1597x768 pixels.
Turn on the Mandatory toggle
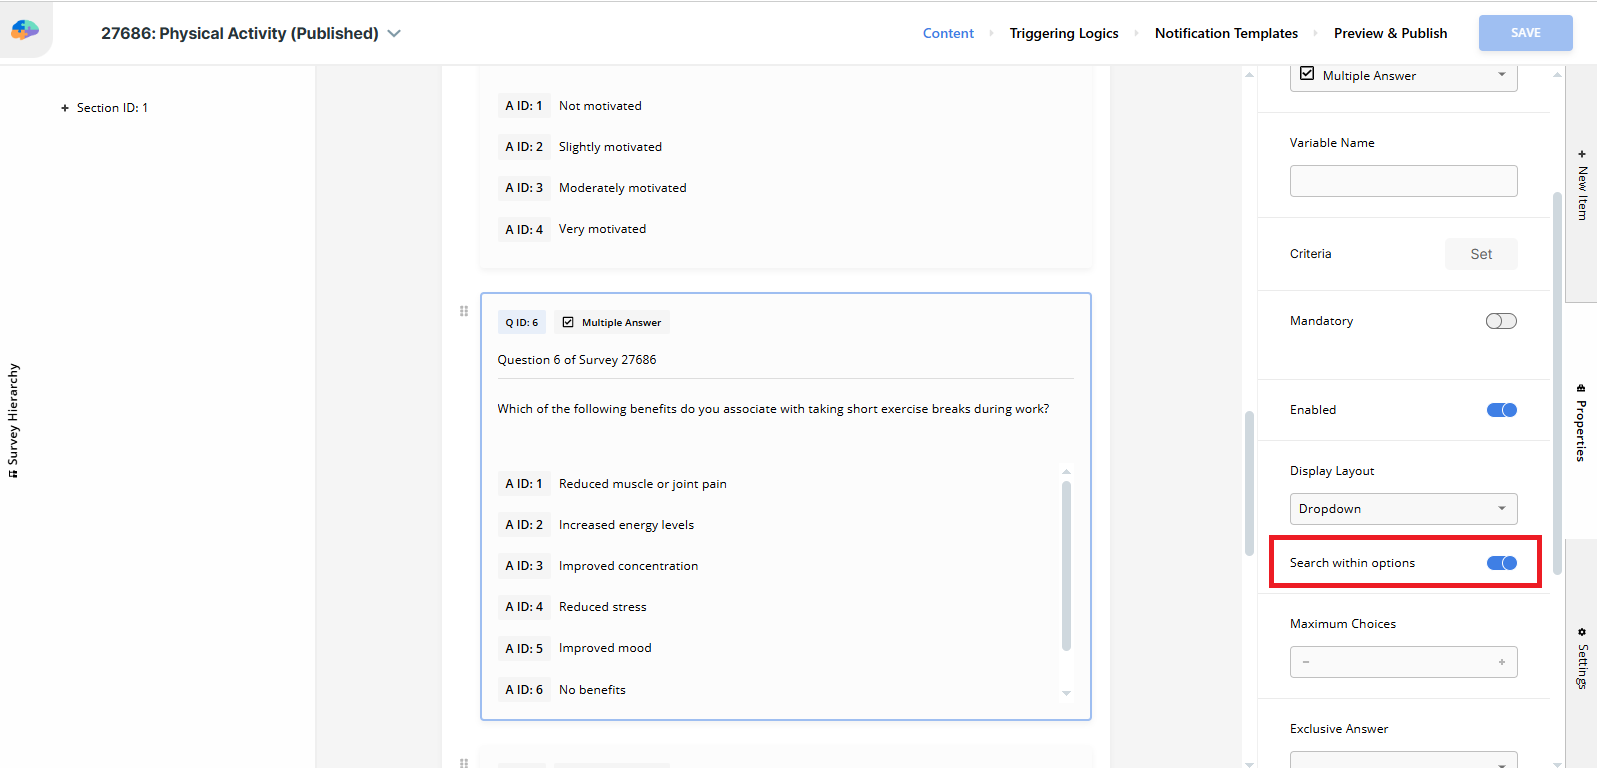pos(1501,321)
